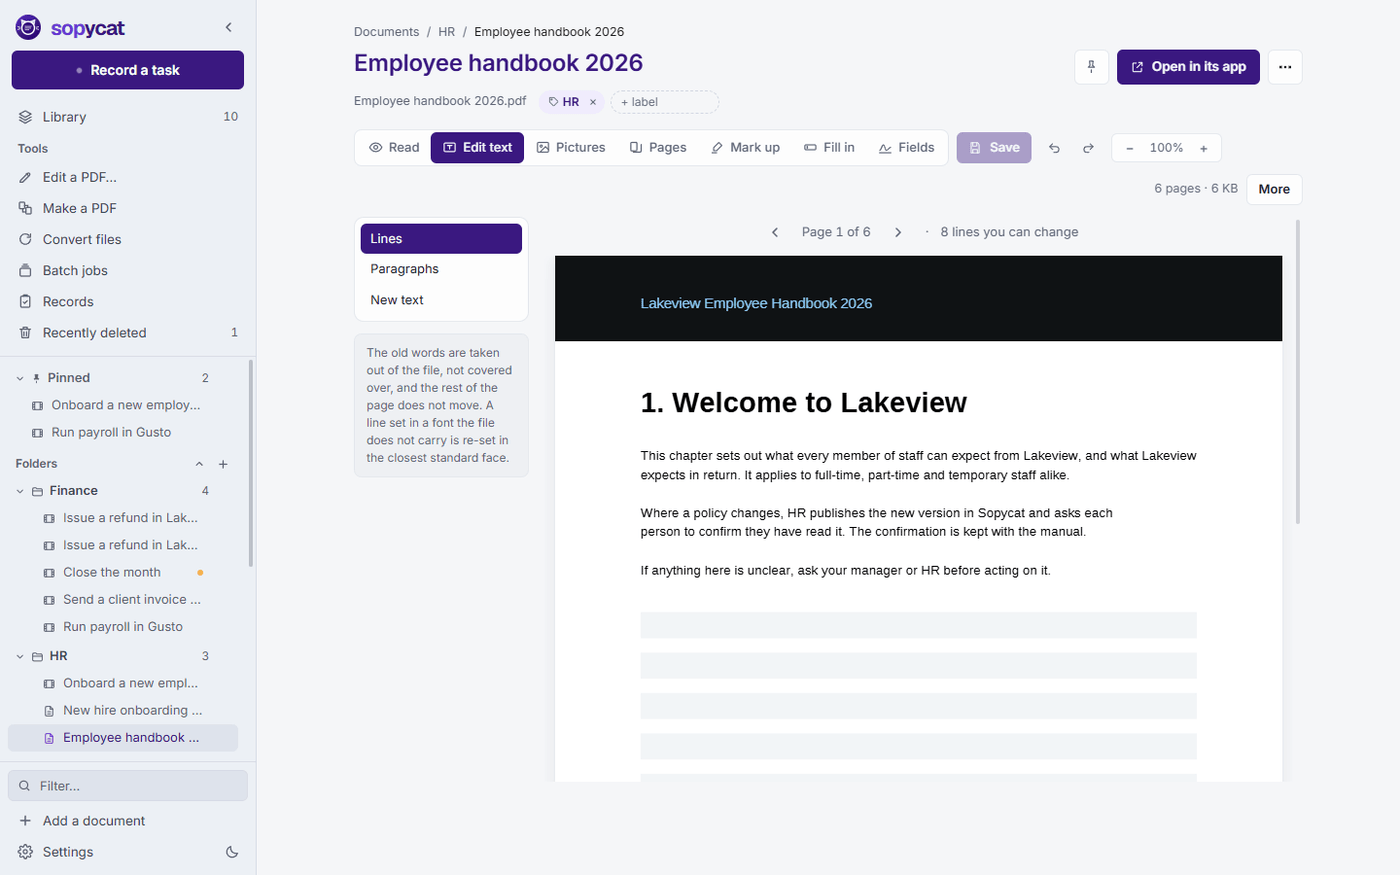The height and width of the screenshot is (875, 1400).
Task: Click the Employee handbook 2026.pdf file name
Action: point(440,101)
